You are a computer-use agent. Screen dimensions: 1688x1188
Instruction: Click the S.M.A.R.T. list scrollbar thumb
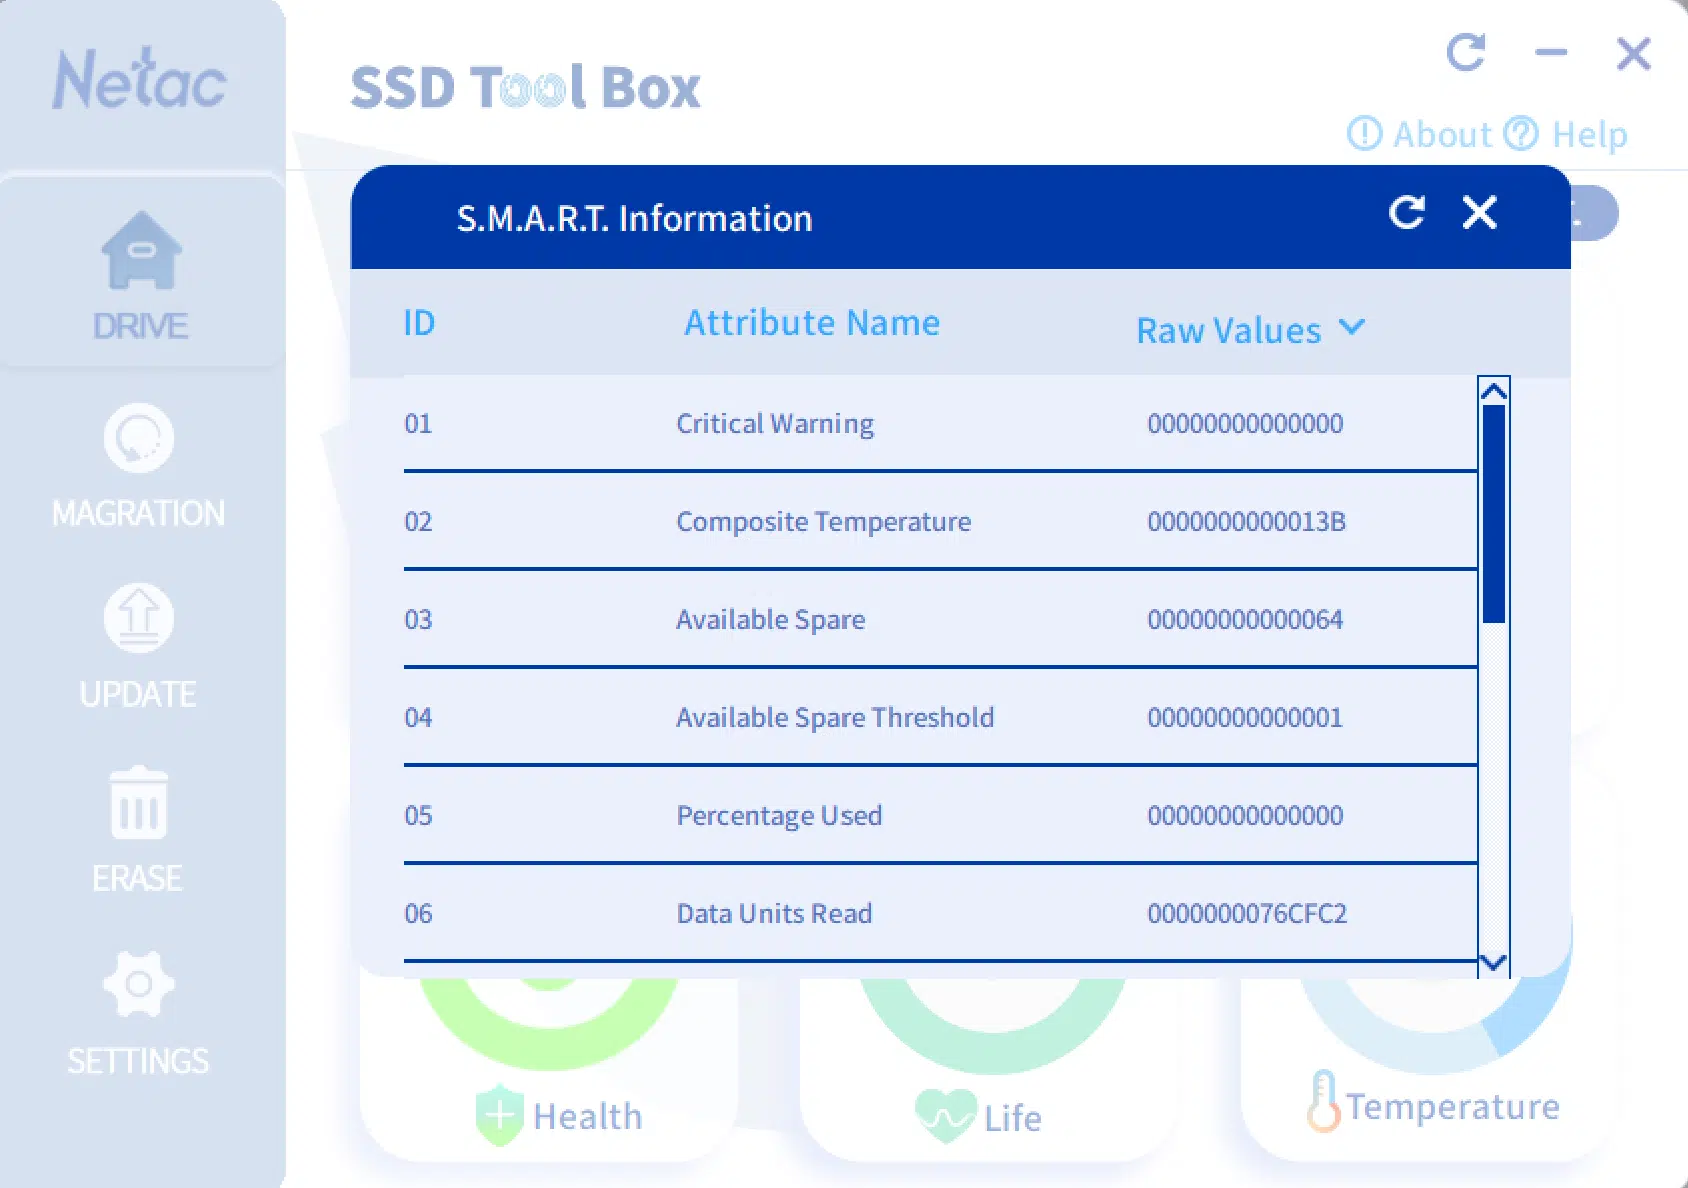(1493, 514)
